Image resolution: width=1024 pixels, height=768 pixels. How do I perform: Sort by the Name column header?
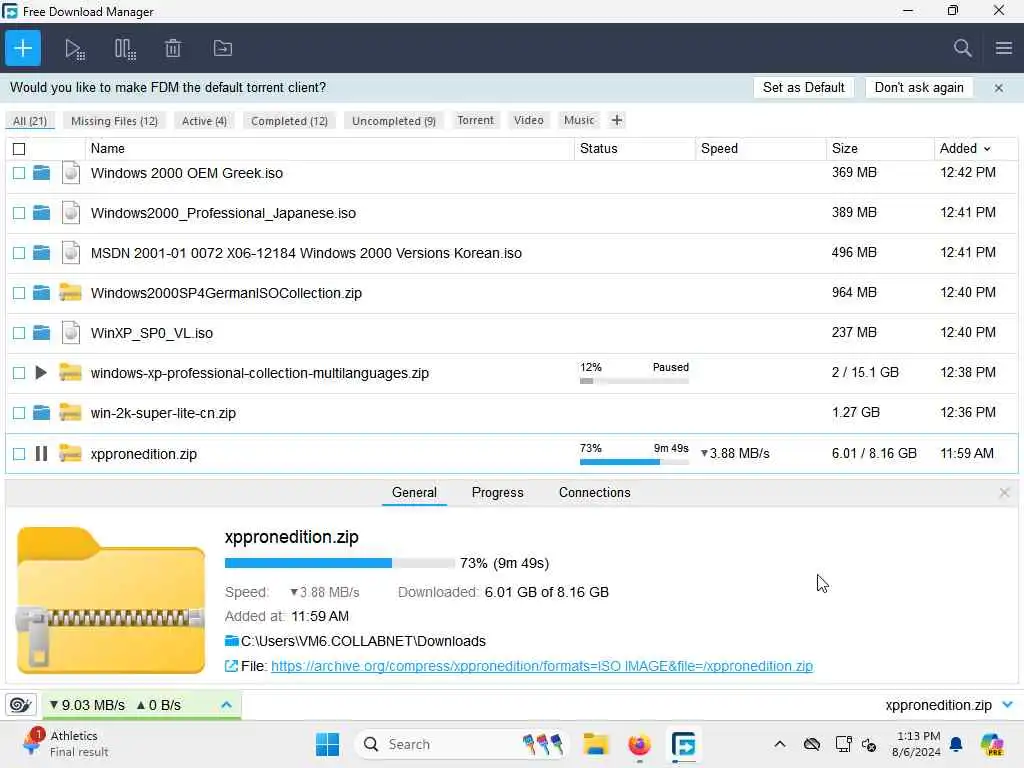click(x=108, y=149)
